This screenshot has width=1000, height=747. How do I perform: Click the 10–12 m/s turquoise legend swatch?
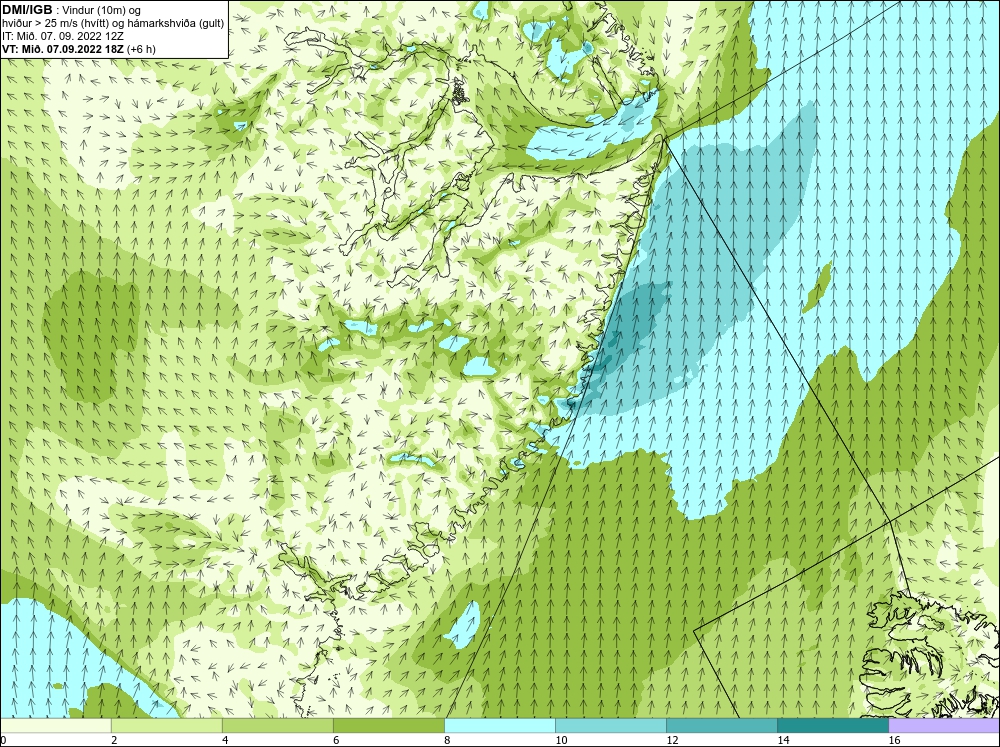coord(610,726)
